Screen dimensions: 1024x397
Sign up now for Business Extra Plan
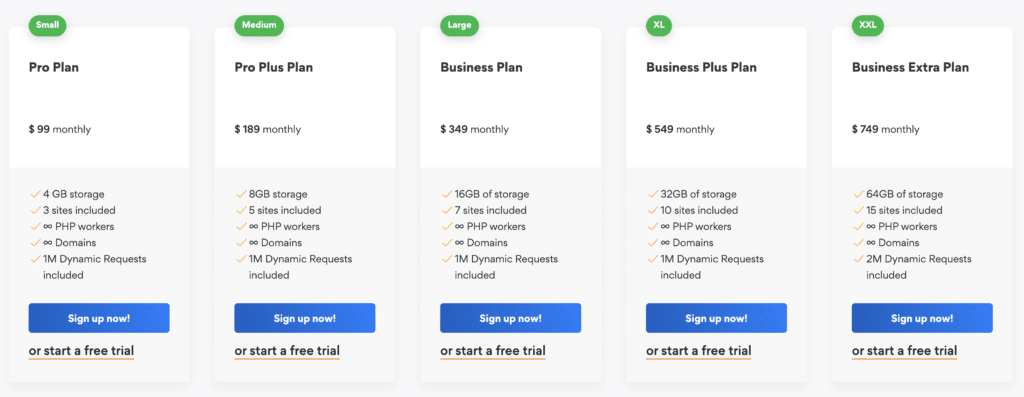point(922,318)
